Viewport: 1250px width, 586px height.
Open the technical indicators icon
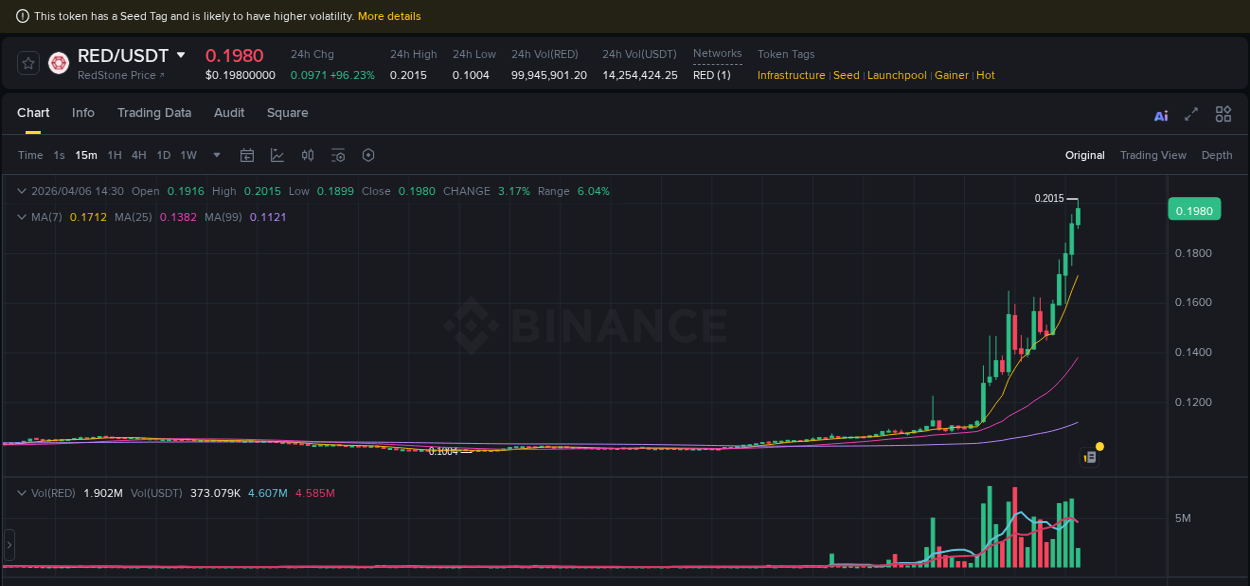[277, 155]
